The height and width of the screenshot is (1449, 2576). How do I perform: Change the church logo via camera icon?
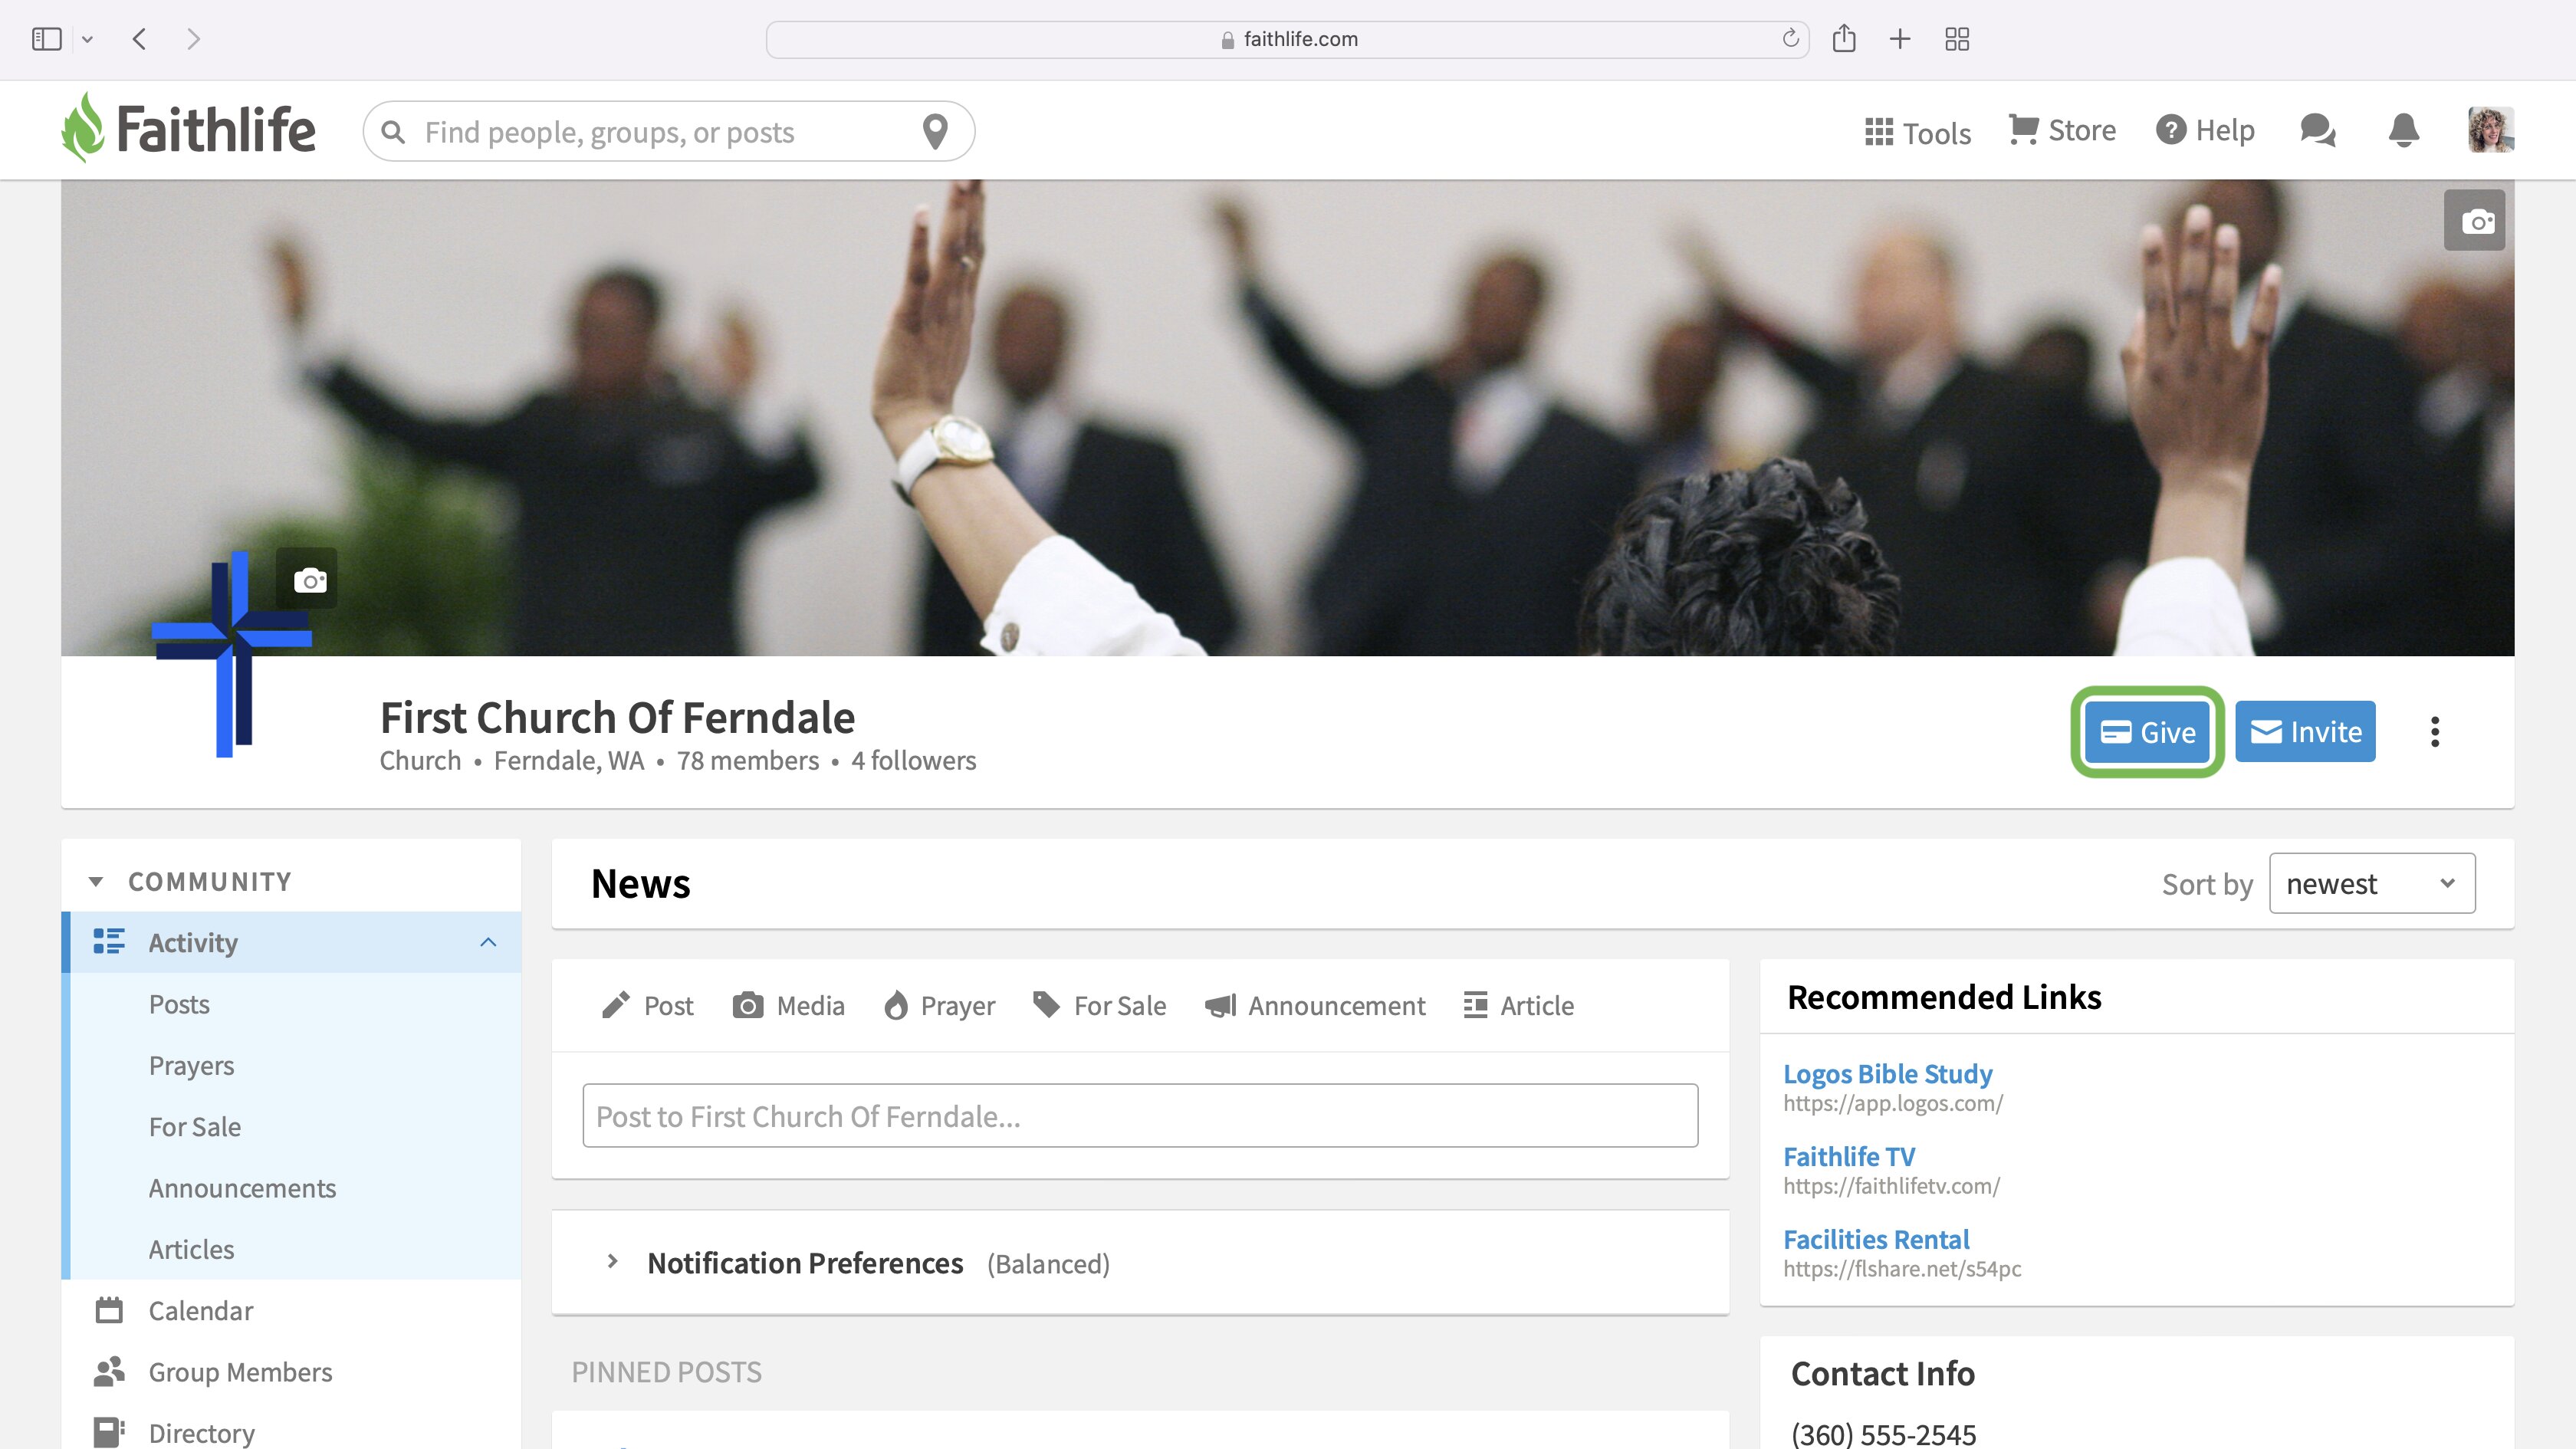coord(308,579)
